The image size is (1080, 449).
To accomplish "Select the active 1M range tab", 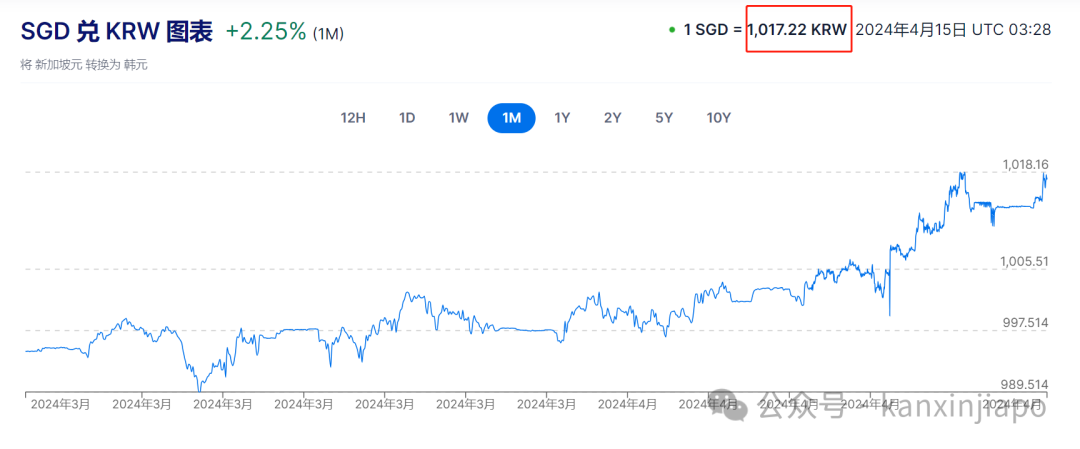I will (x=511, y=118).
